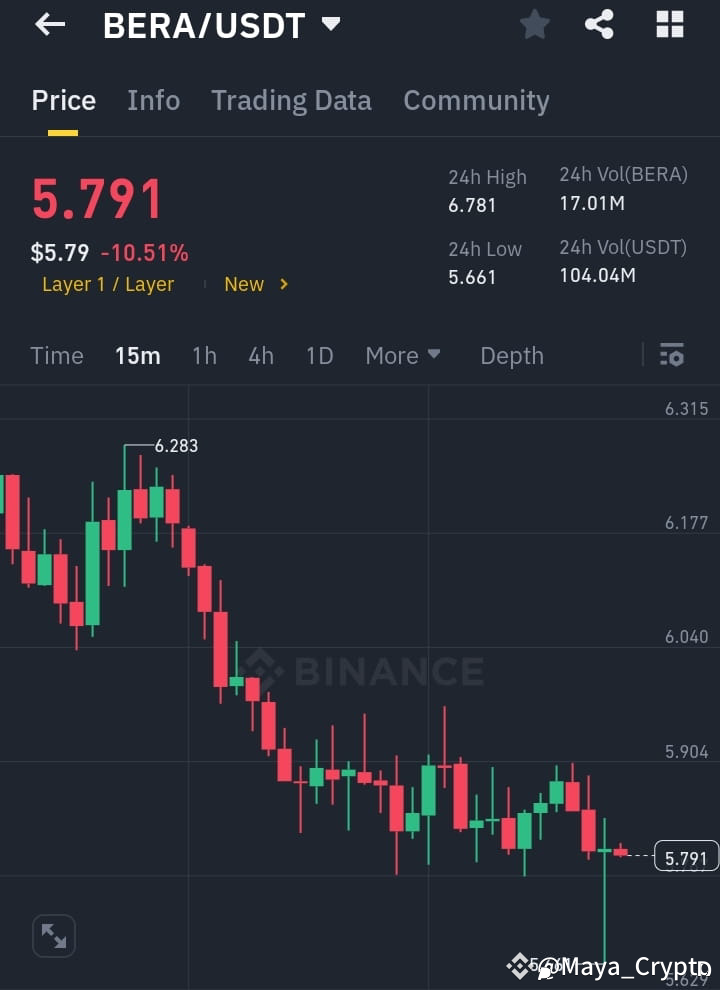Viewport: 720px width, 990px height.
Task: Open the New listing chevron link
Action: (256, 284)
